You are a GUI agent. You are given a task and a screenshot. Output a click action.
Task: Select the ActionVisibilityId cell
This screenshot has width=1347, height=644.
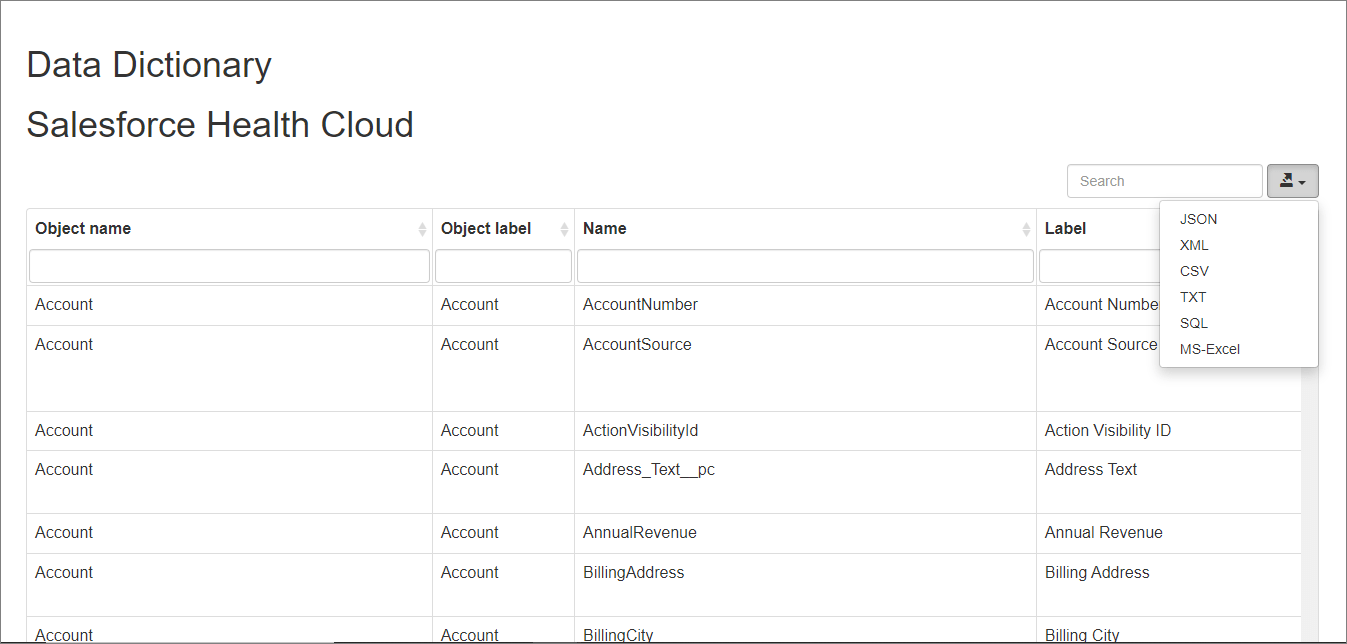tap(805, 431)
